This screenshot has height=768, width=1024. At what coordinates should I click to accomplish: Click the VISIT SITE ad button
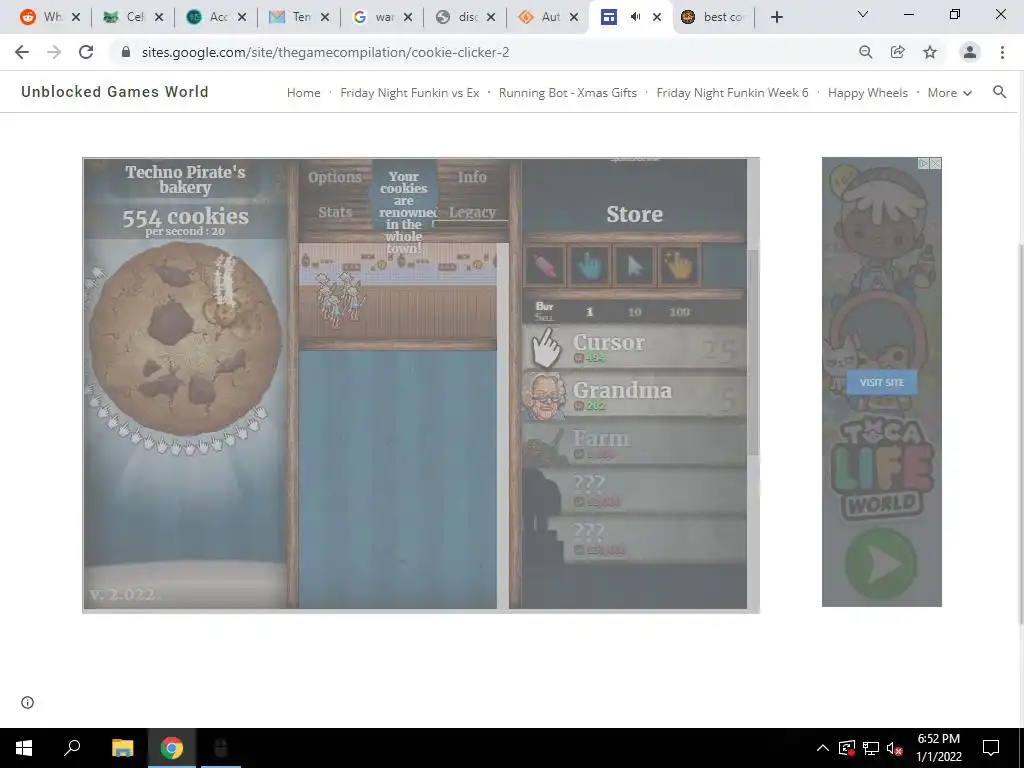click(882, 382)
